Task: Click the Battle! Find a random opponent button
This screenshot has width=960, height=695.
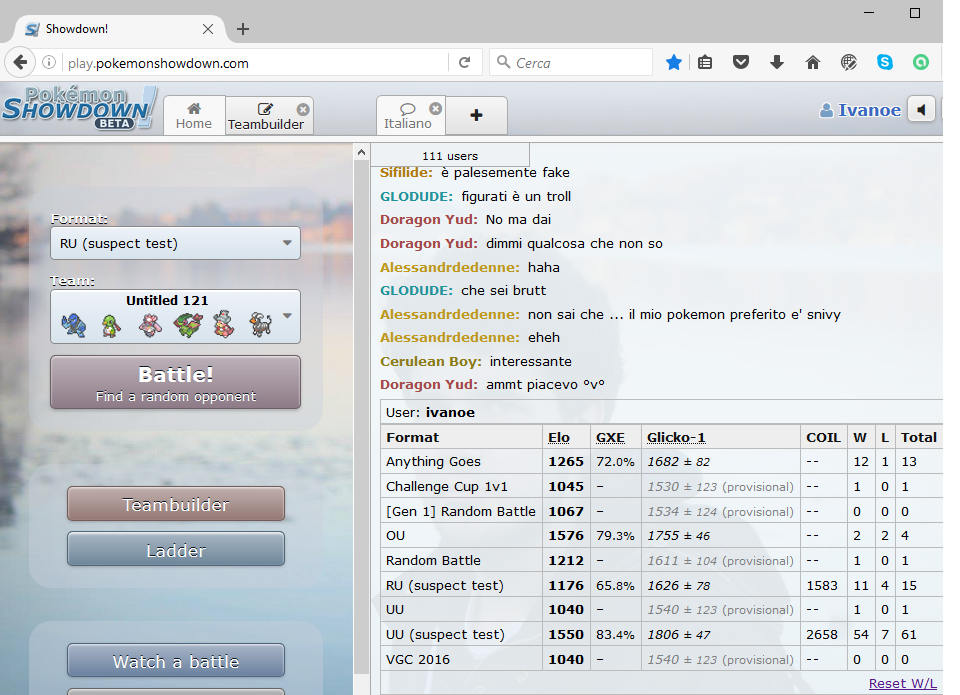Action: [176, 382]
